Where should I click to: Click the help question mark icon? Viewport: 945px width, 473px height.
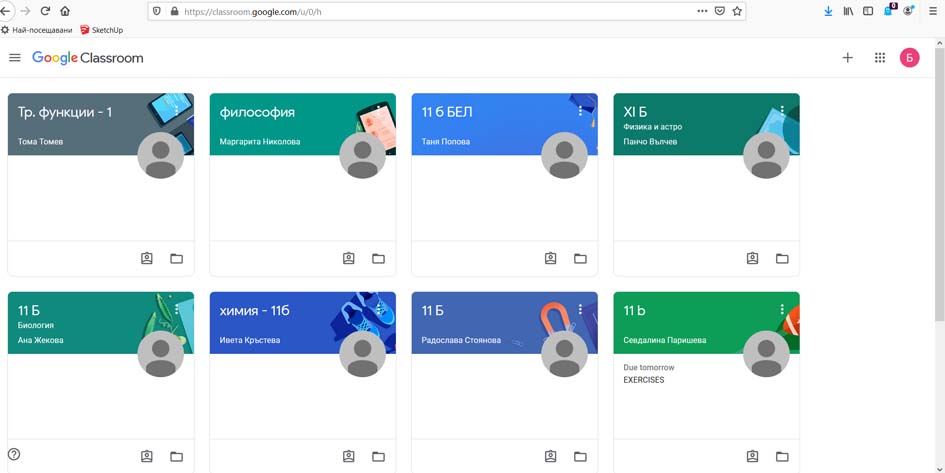coord(14,454)
